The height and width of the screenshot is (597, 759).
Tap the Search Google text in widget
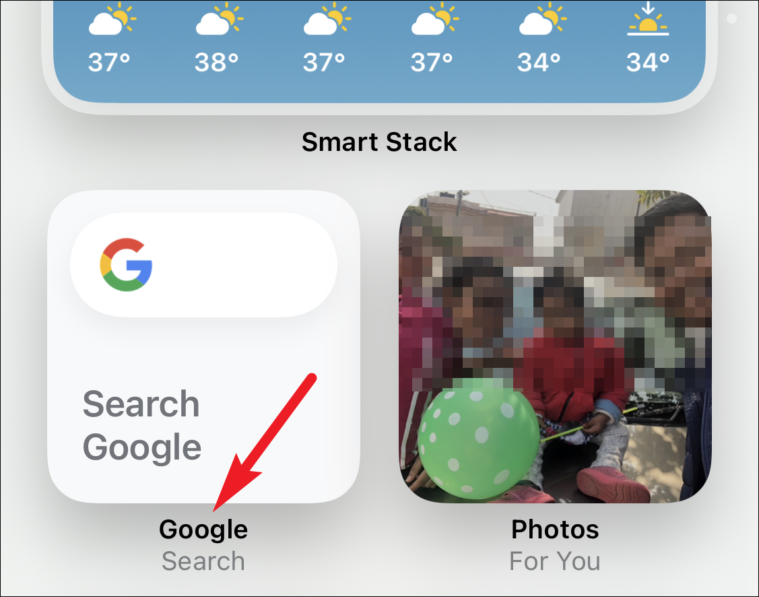point(141,426)
